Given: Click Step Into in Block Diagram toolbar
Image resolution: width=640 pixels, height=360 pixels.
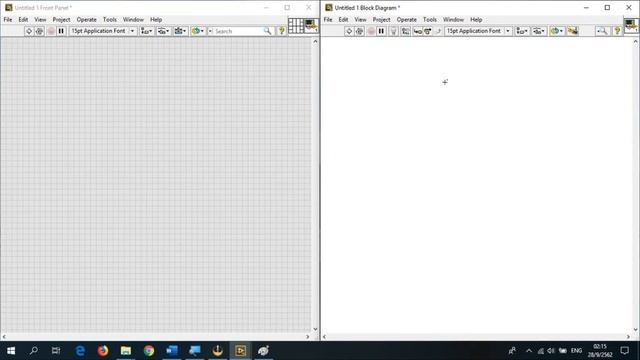Looking at the screenshot, I should coord(418,31).
